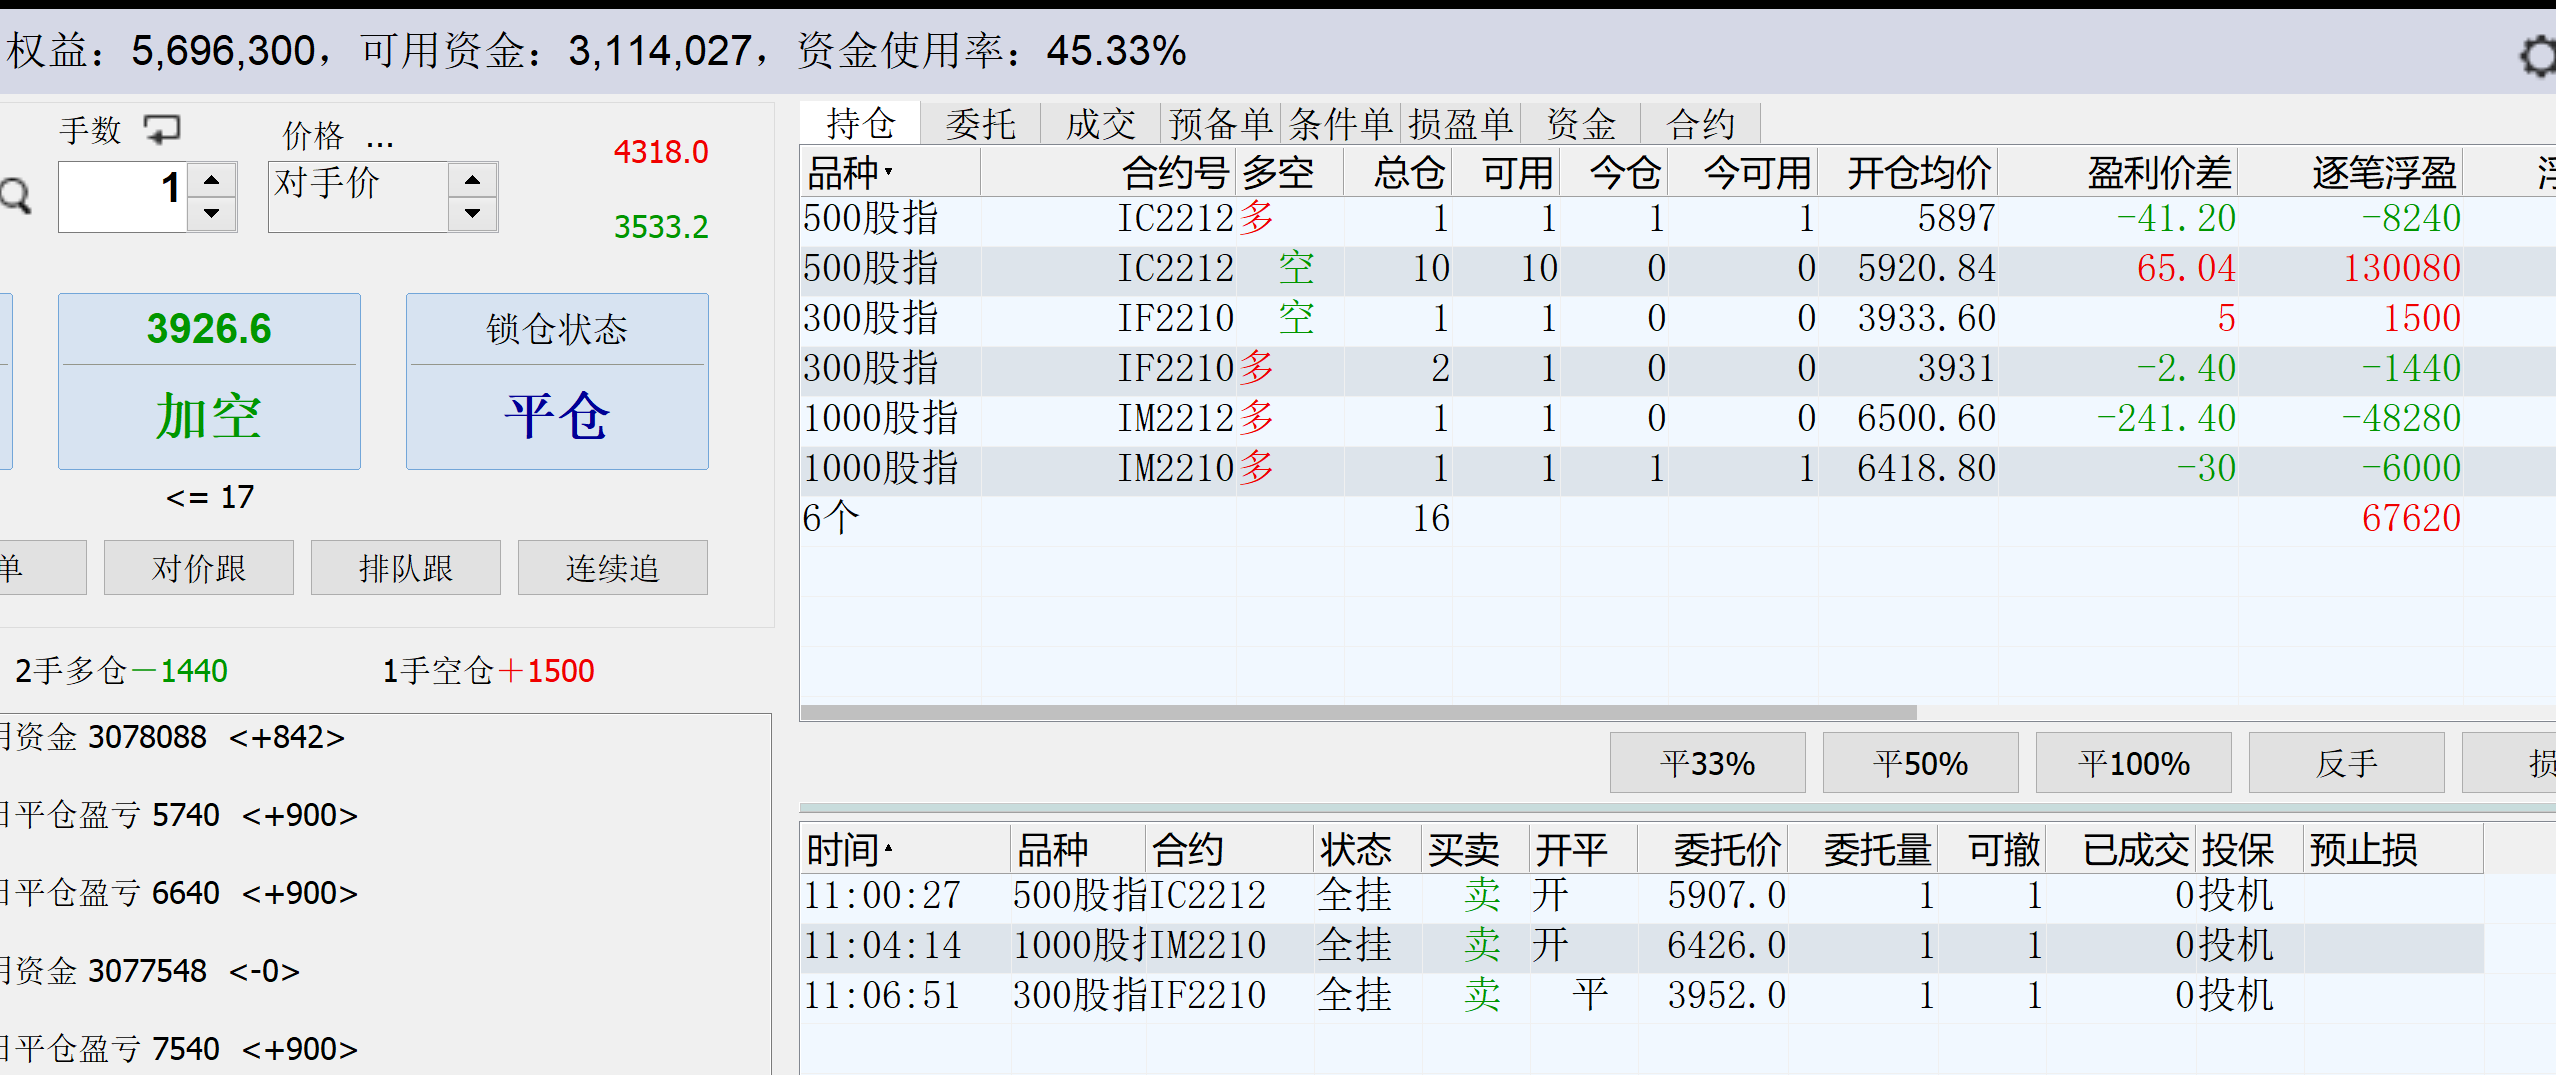Step the 对手价 price type up
2556x1075 pixels.
point(473,180)
